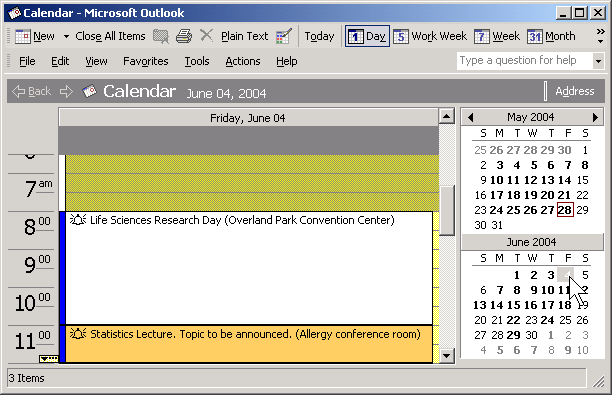Open the Tools menu
The height and width of the screenshot is (395, 612).
coord(197,61)
